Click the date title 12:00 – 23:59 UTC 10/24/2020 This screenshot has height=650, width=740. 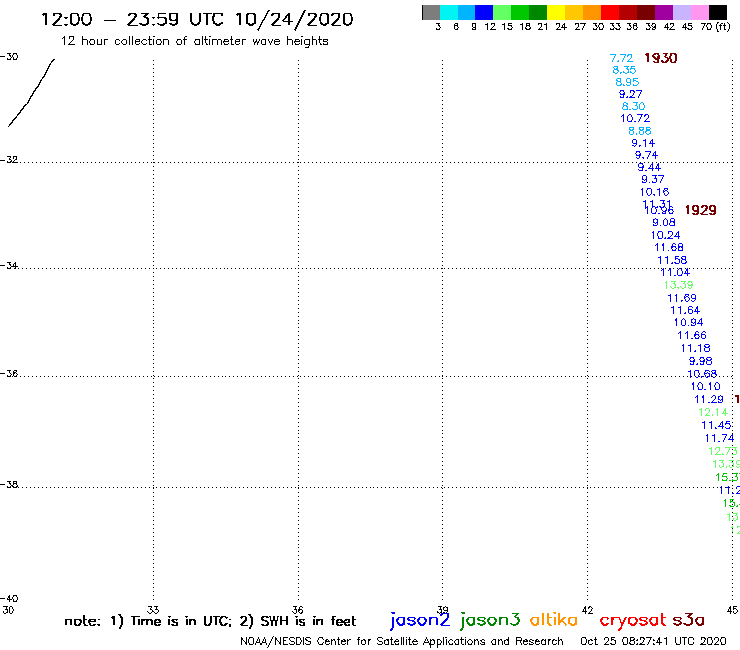click(x=197, y=19)
